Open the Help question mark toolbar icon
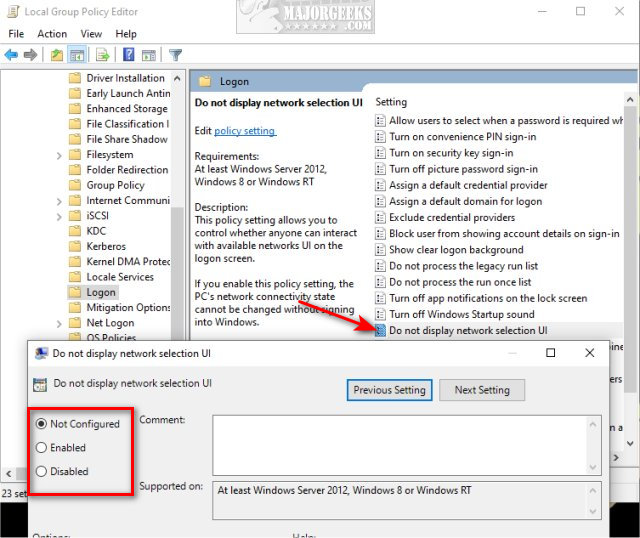Image resolution: width=640 pixels, height=538 pixels. pos(129,54)
